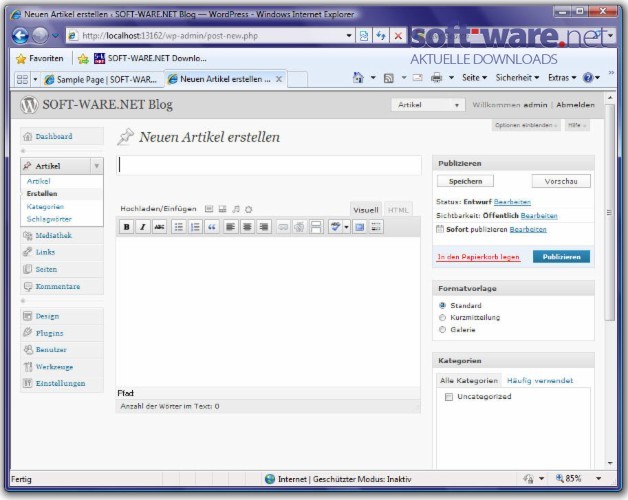Open the IE home page icon

pos(358,77)
